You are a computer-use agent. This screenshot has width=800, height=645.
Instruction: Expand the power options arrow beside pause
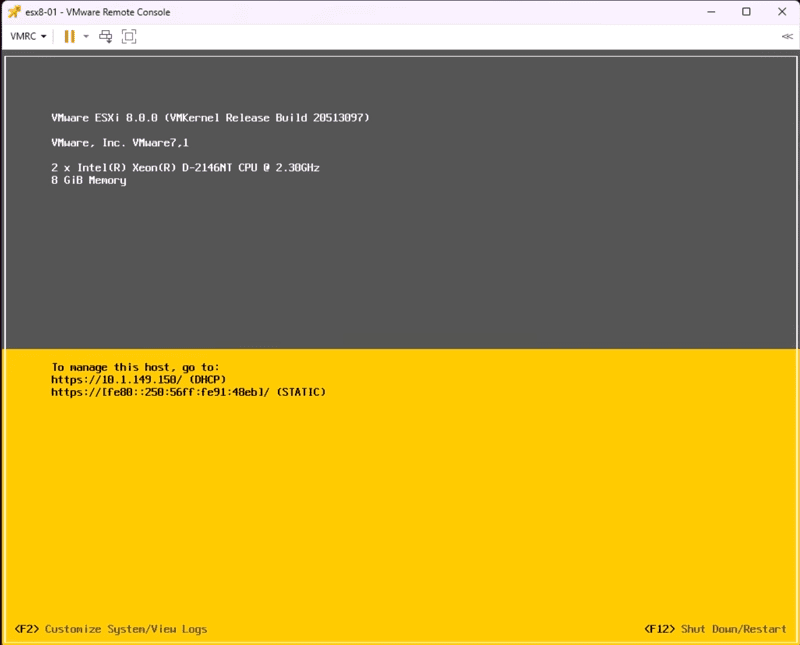click(x=86, y=36)
